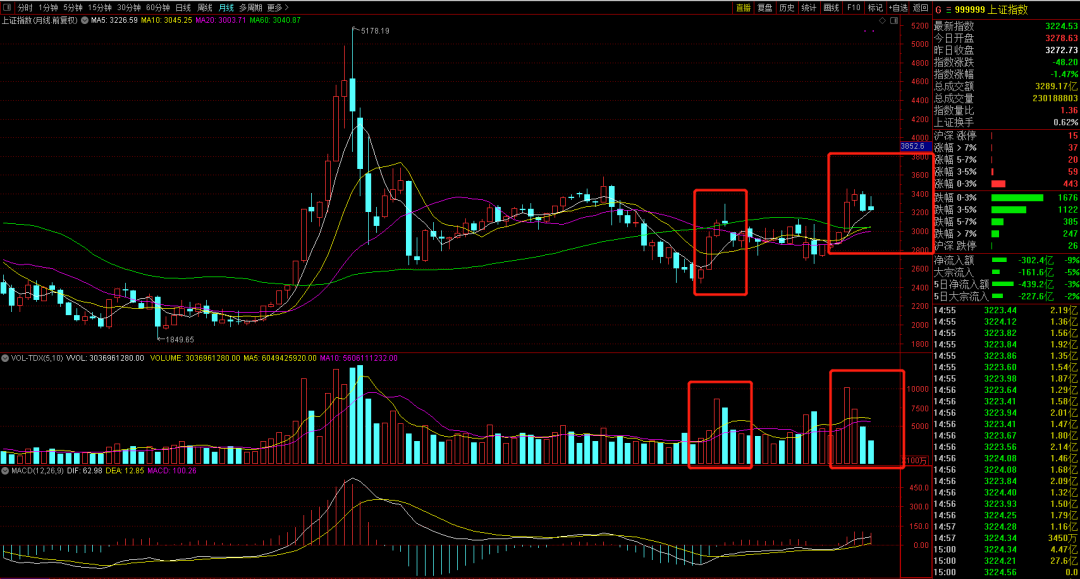Click the DIF: 62.98 MACD legend
Image resolution: width=1080 pixels, height=579 pixels.
click(x=84, y=471)
